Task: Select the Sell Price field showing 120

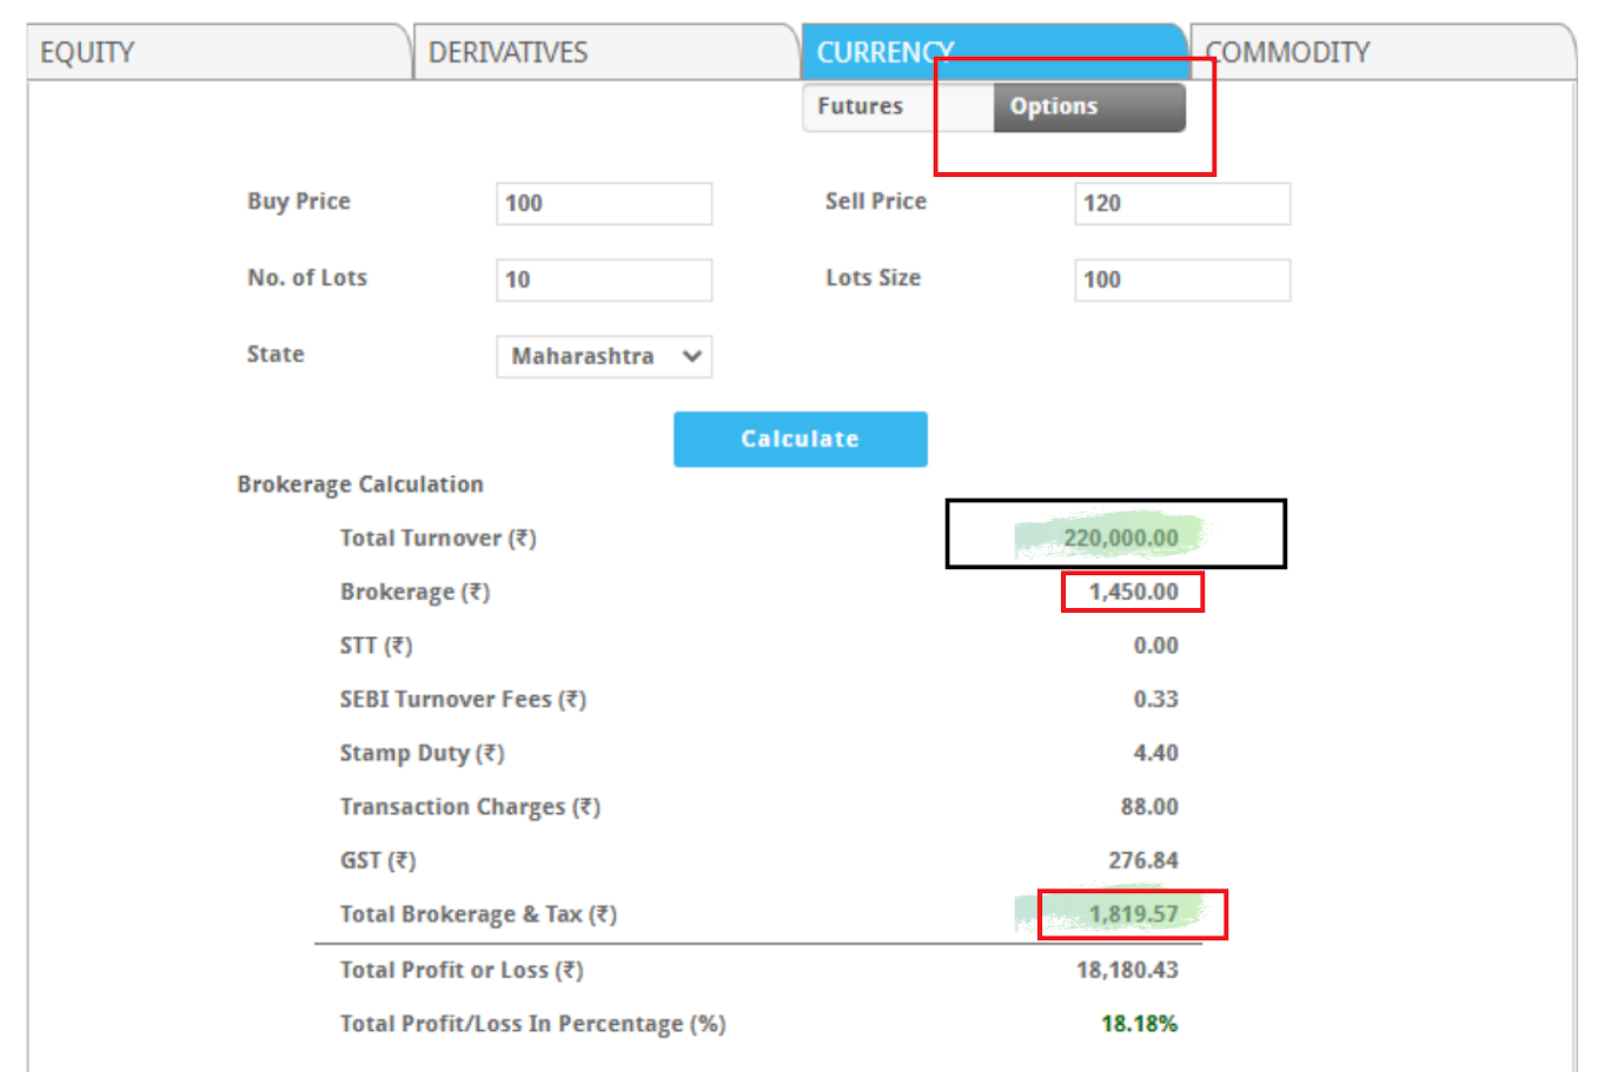Action: coord(1181,204)
